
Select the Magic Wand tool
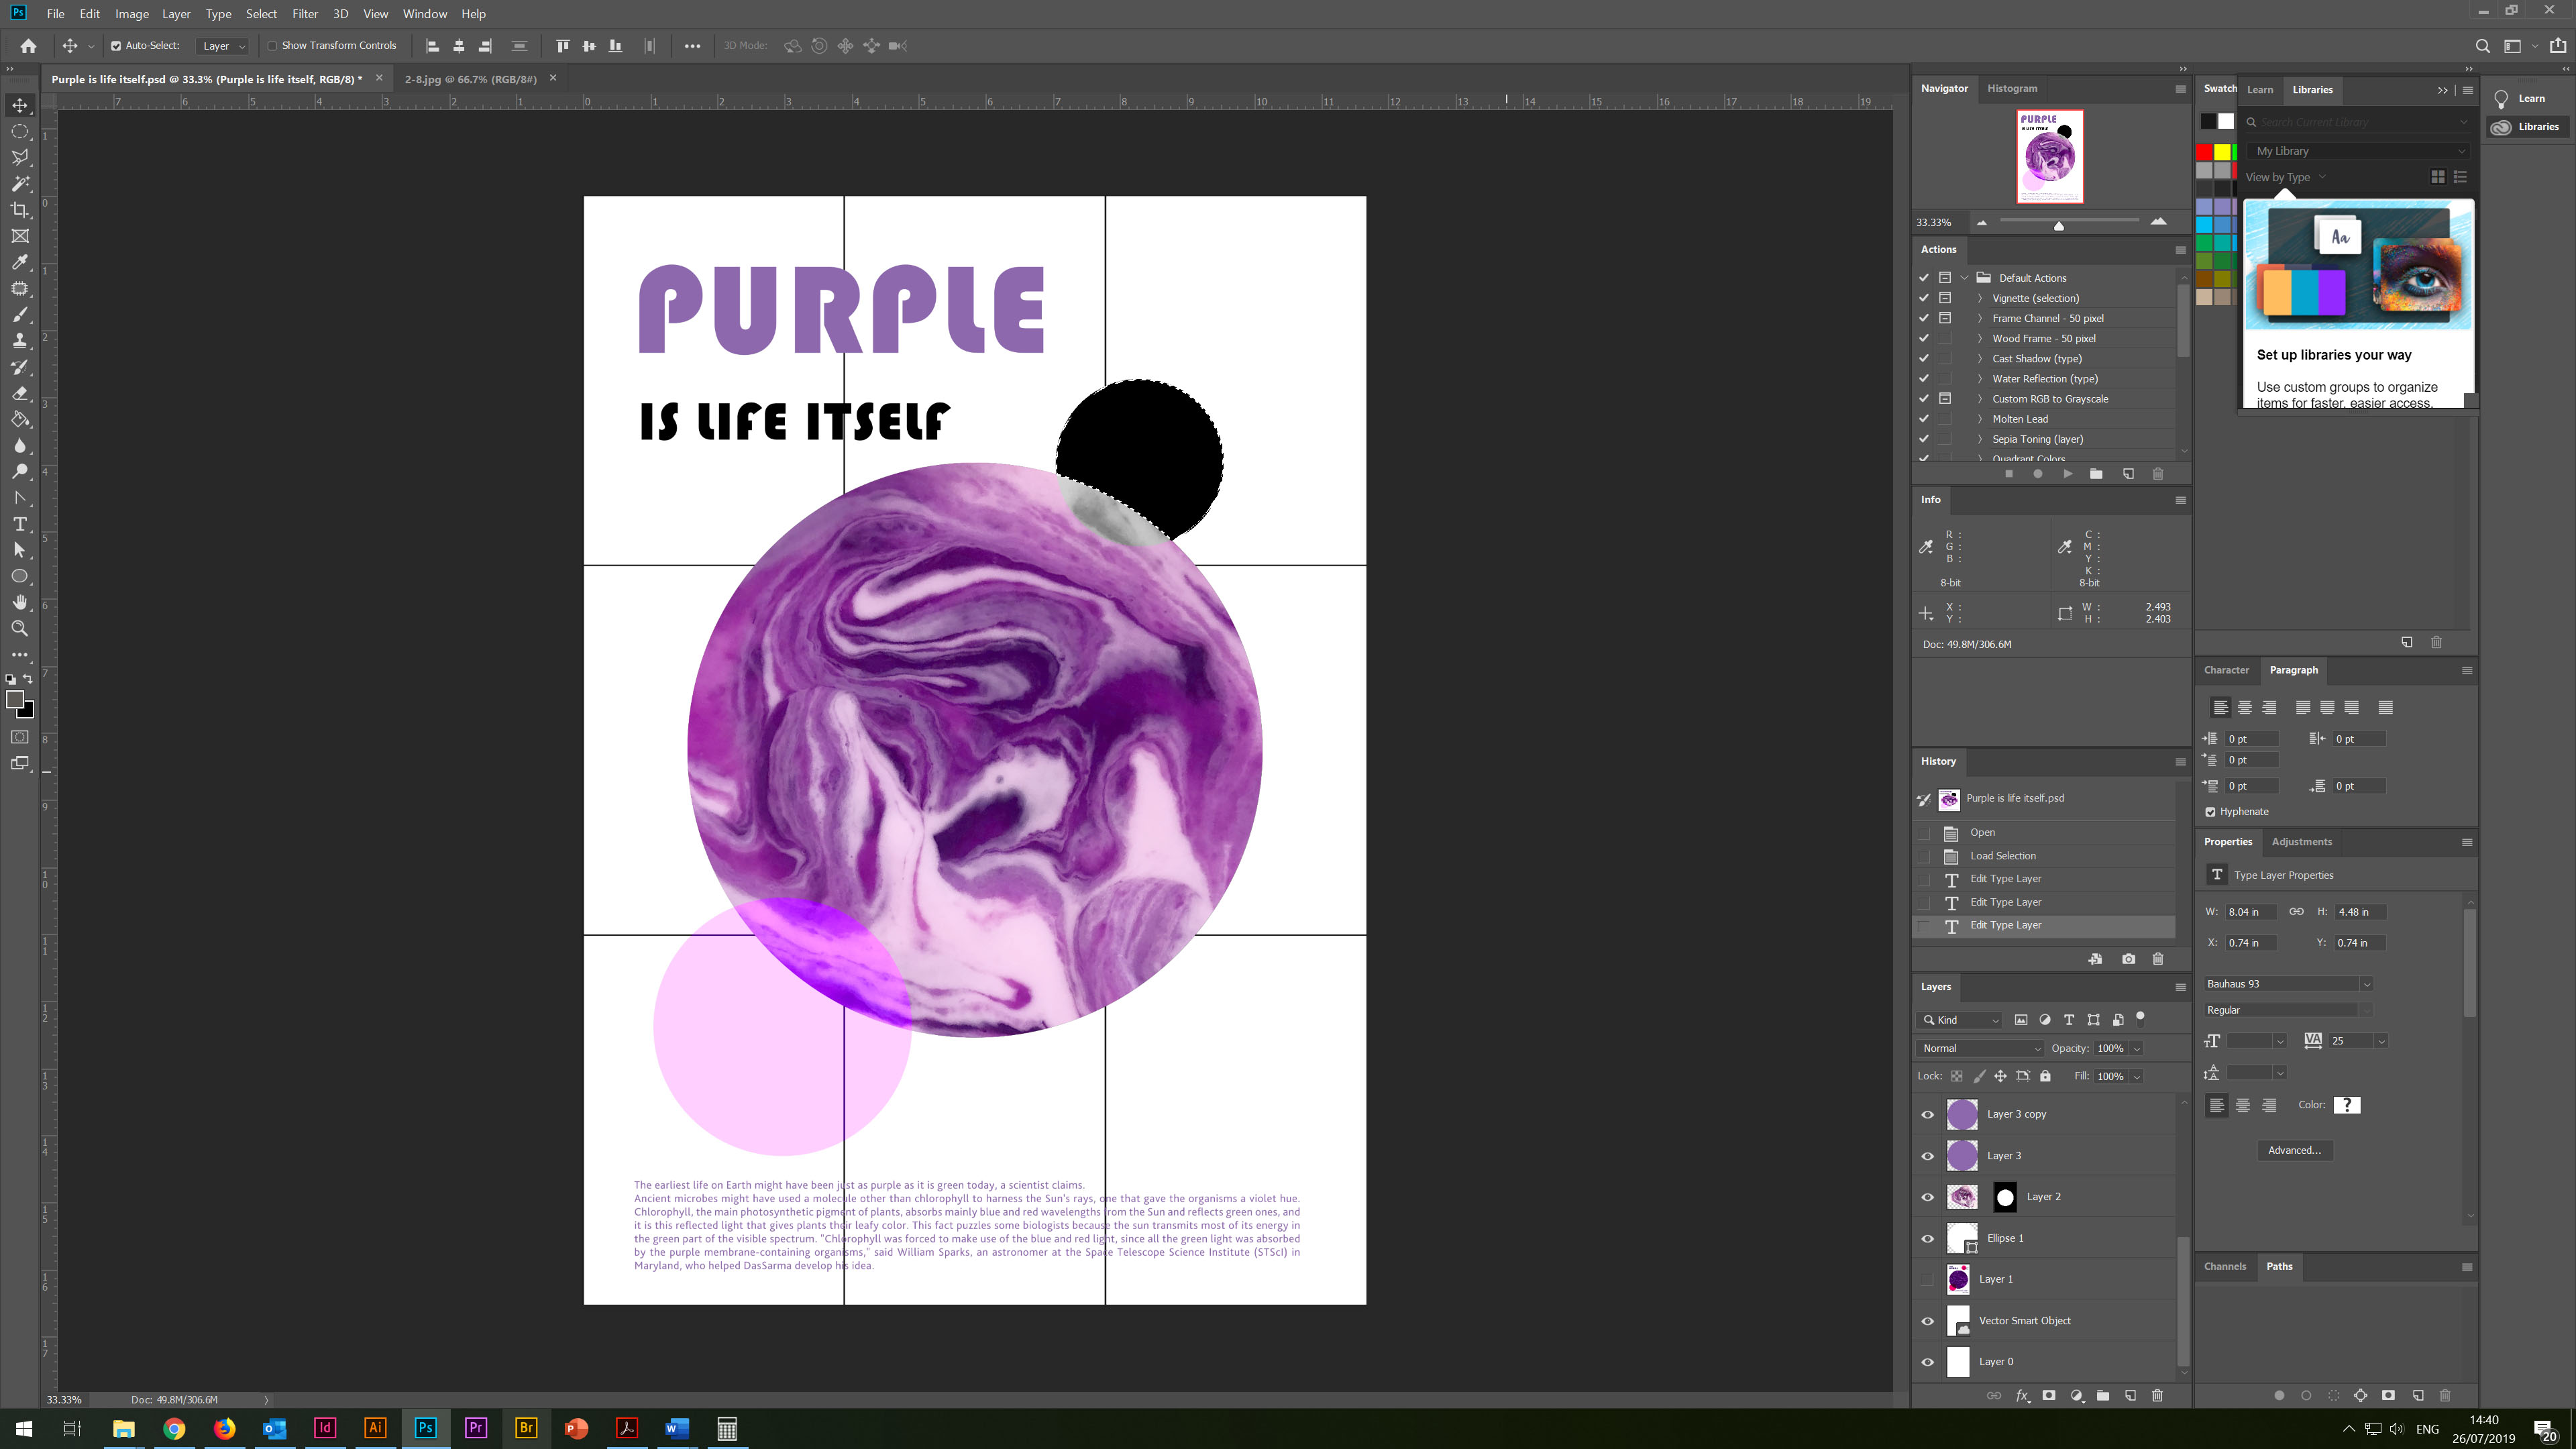[20, 184]
